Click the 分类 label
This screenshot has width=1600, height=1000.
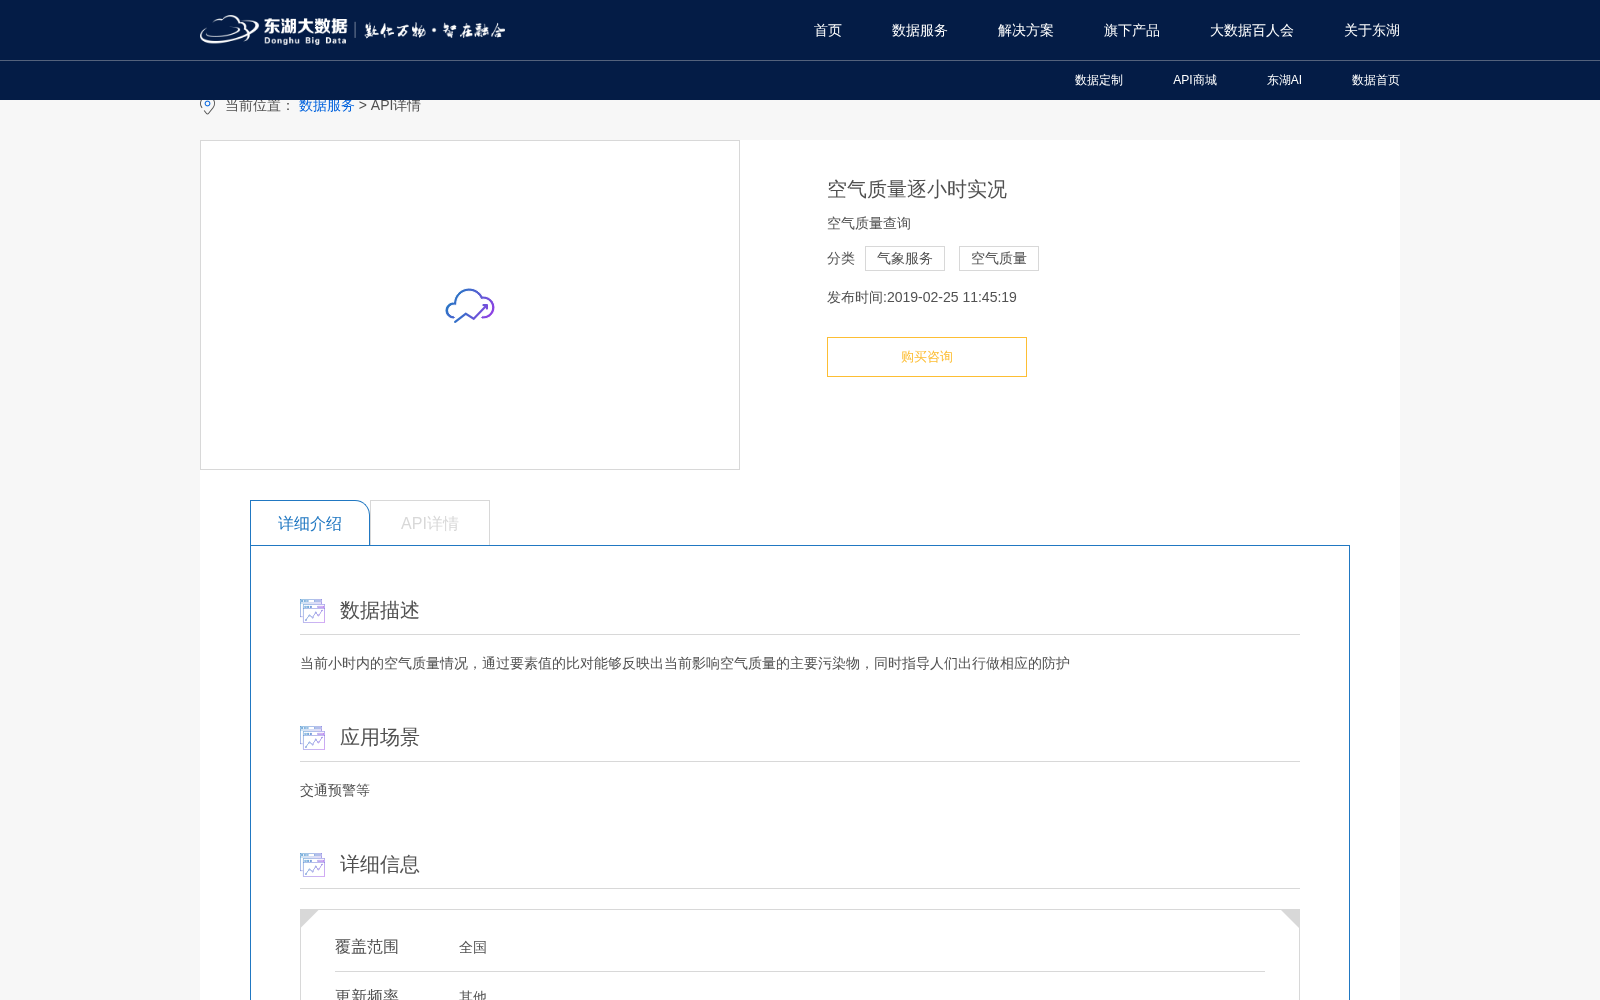[841, 259]
